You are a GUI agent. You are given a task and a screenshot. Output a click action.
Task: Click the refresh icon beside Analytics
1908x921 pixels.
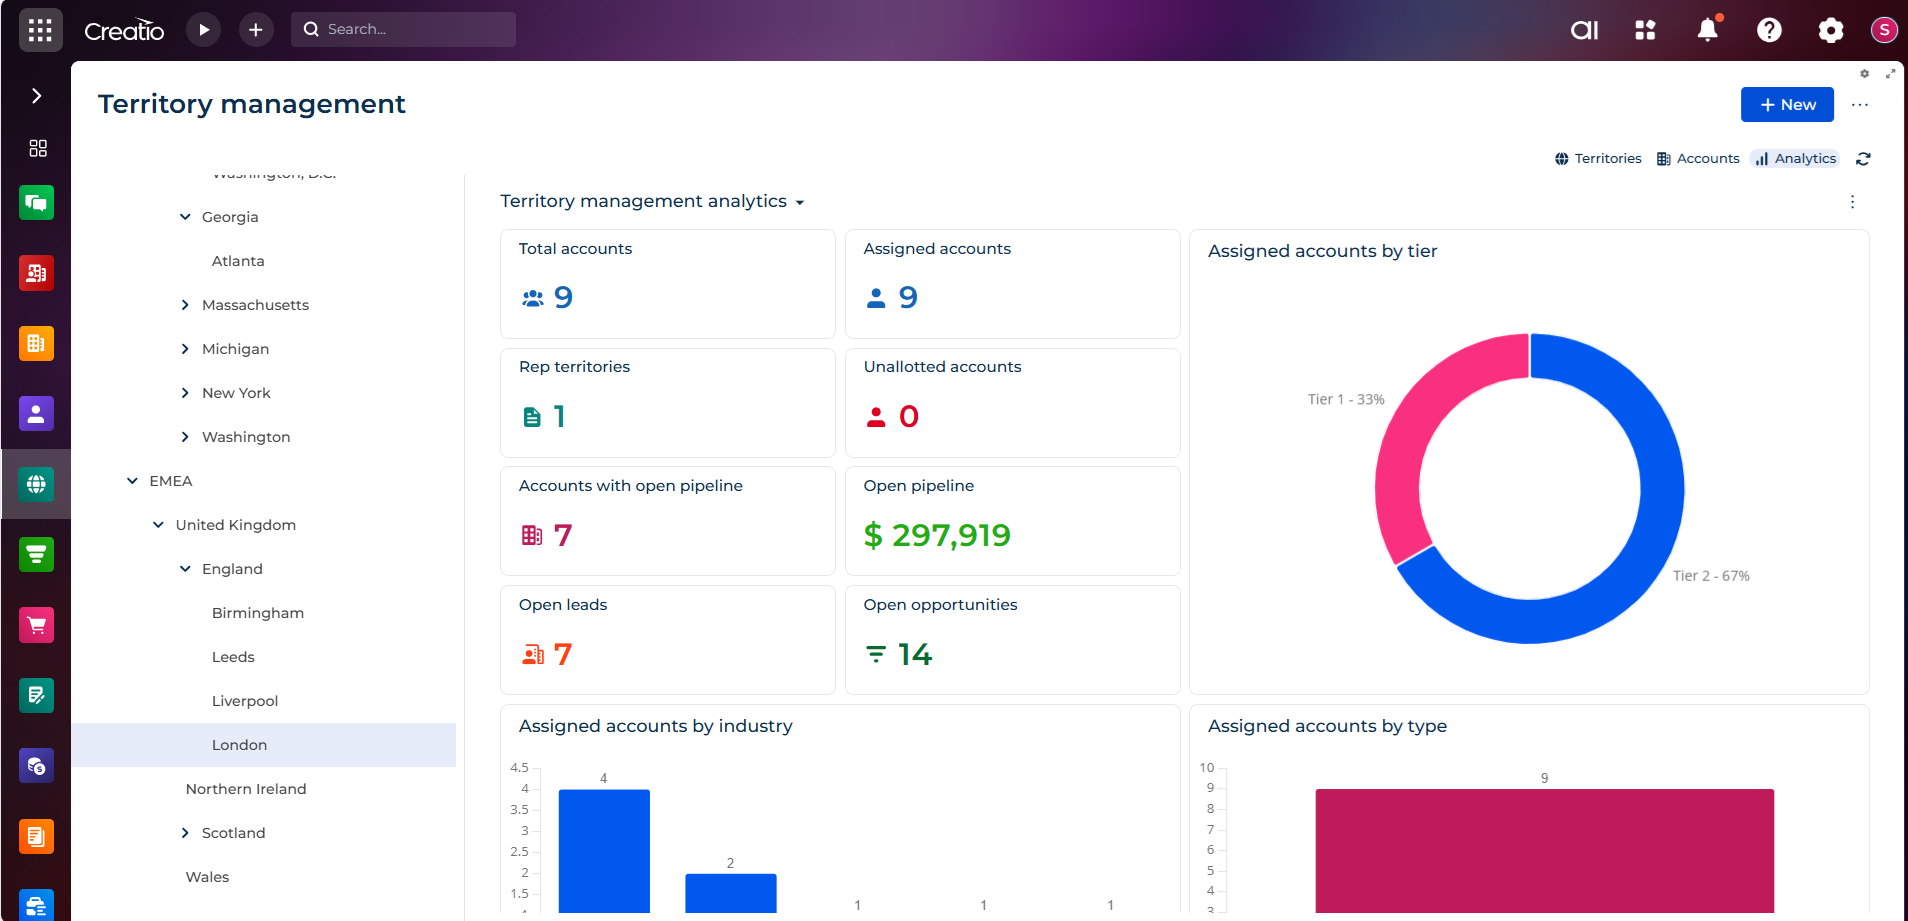[1863, 159]
